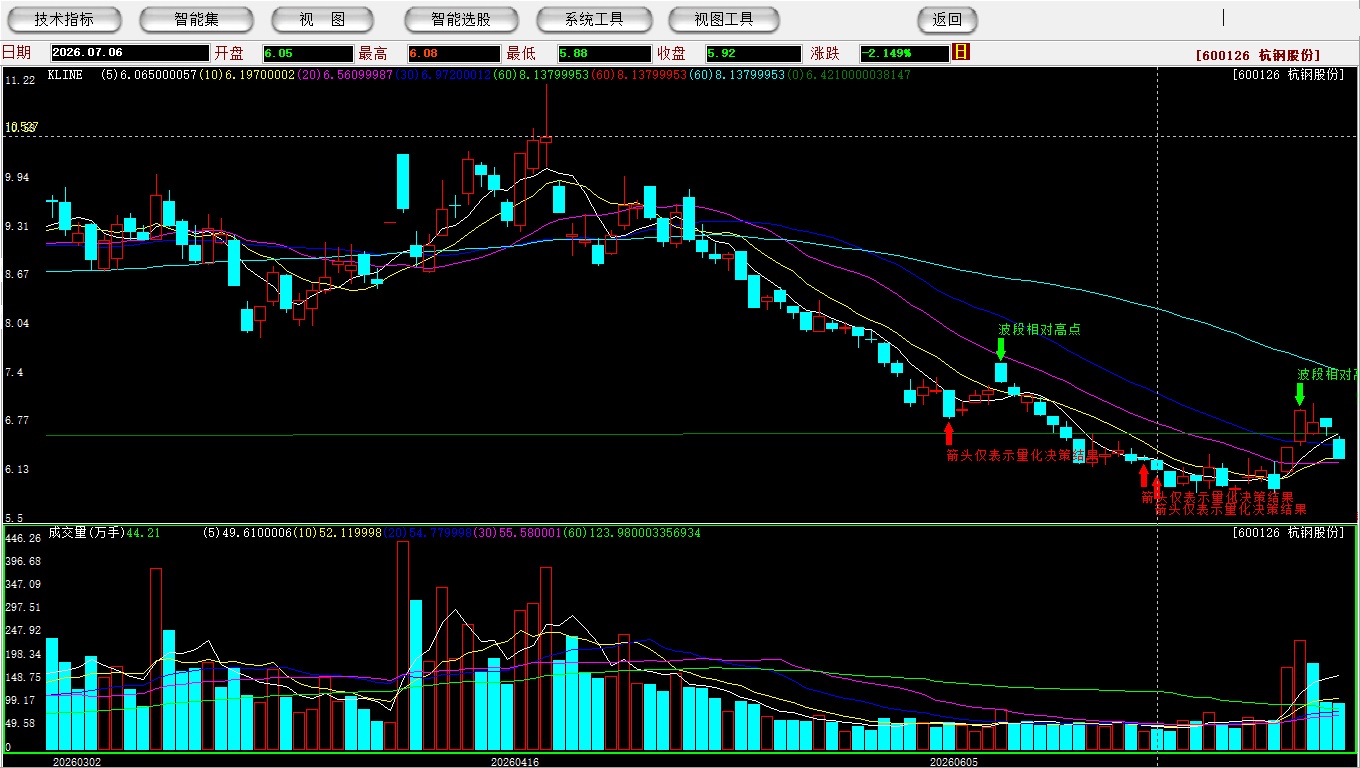Click the (5)6.065000057 moving average value
The width and height of the screenshot is (1360, 768).
pyautogui.click(x=149, y=75)
